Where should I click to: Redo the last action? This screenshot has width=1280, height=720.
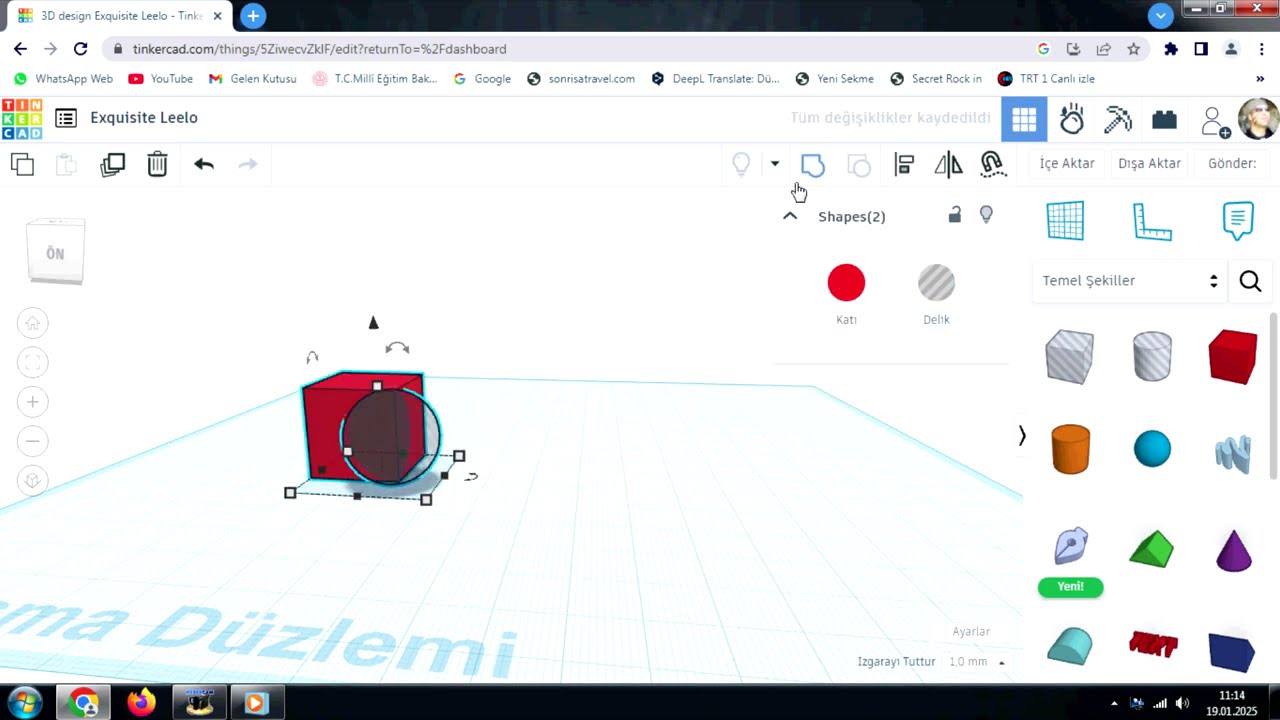[248, 164]
